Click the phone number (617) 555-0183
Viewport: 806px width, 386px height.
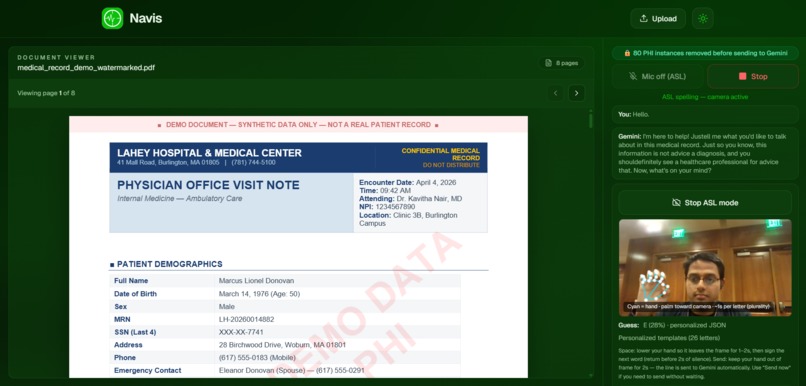tap(257, 358)
